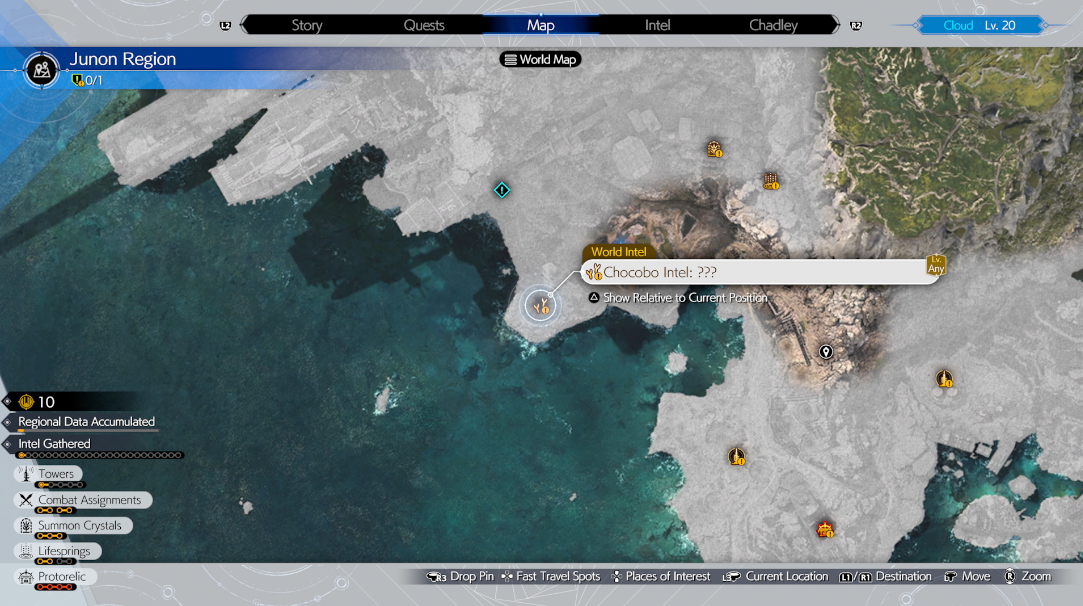Click the Junon Region title
This screenshot has height=606, width=1083.
[123, 59]
